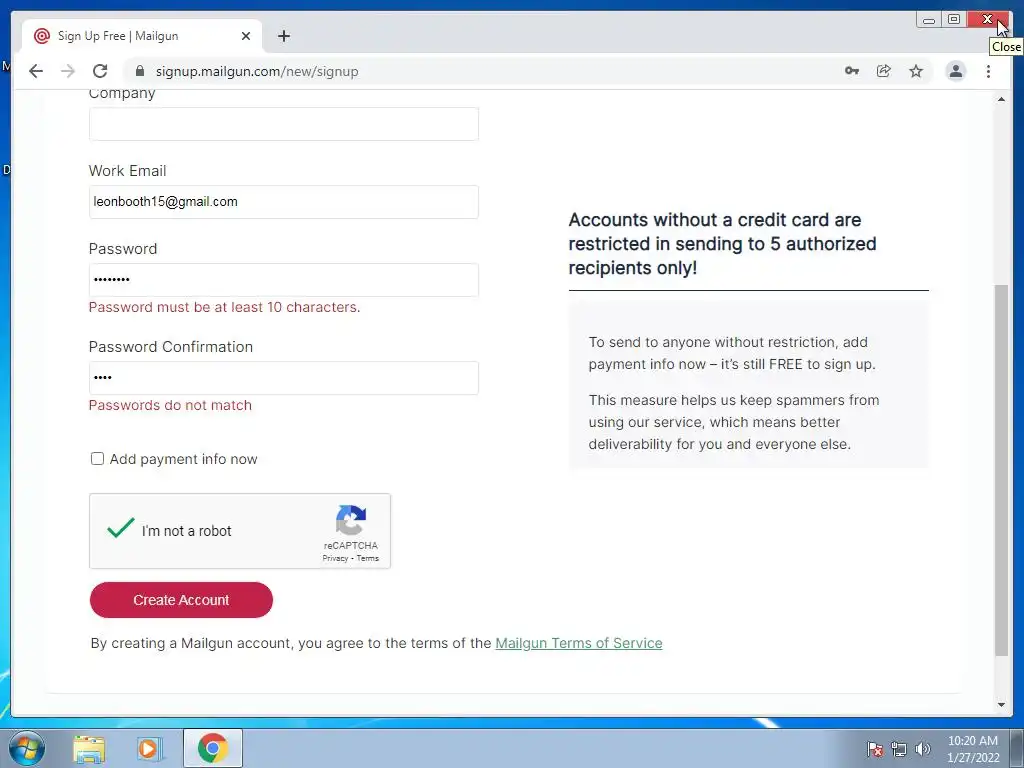Click the browser forward arrow

point(68,71)
